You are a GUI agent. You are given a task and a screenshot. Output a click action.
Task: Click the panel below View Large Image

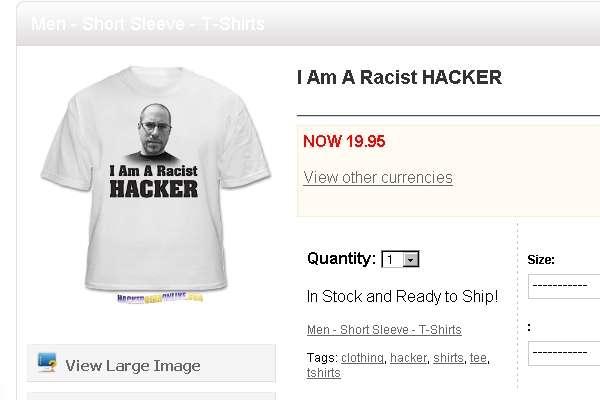[152, 396]
